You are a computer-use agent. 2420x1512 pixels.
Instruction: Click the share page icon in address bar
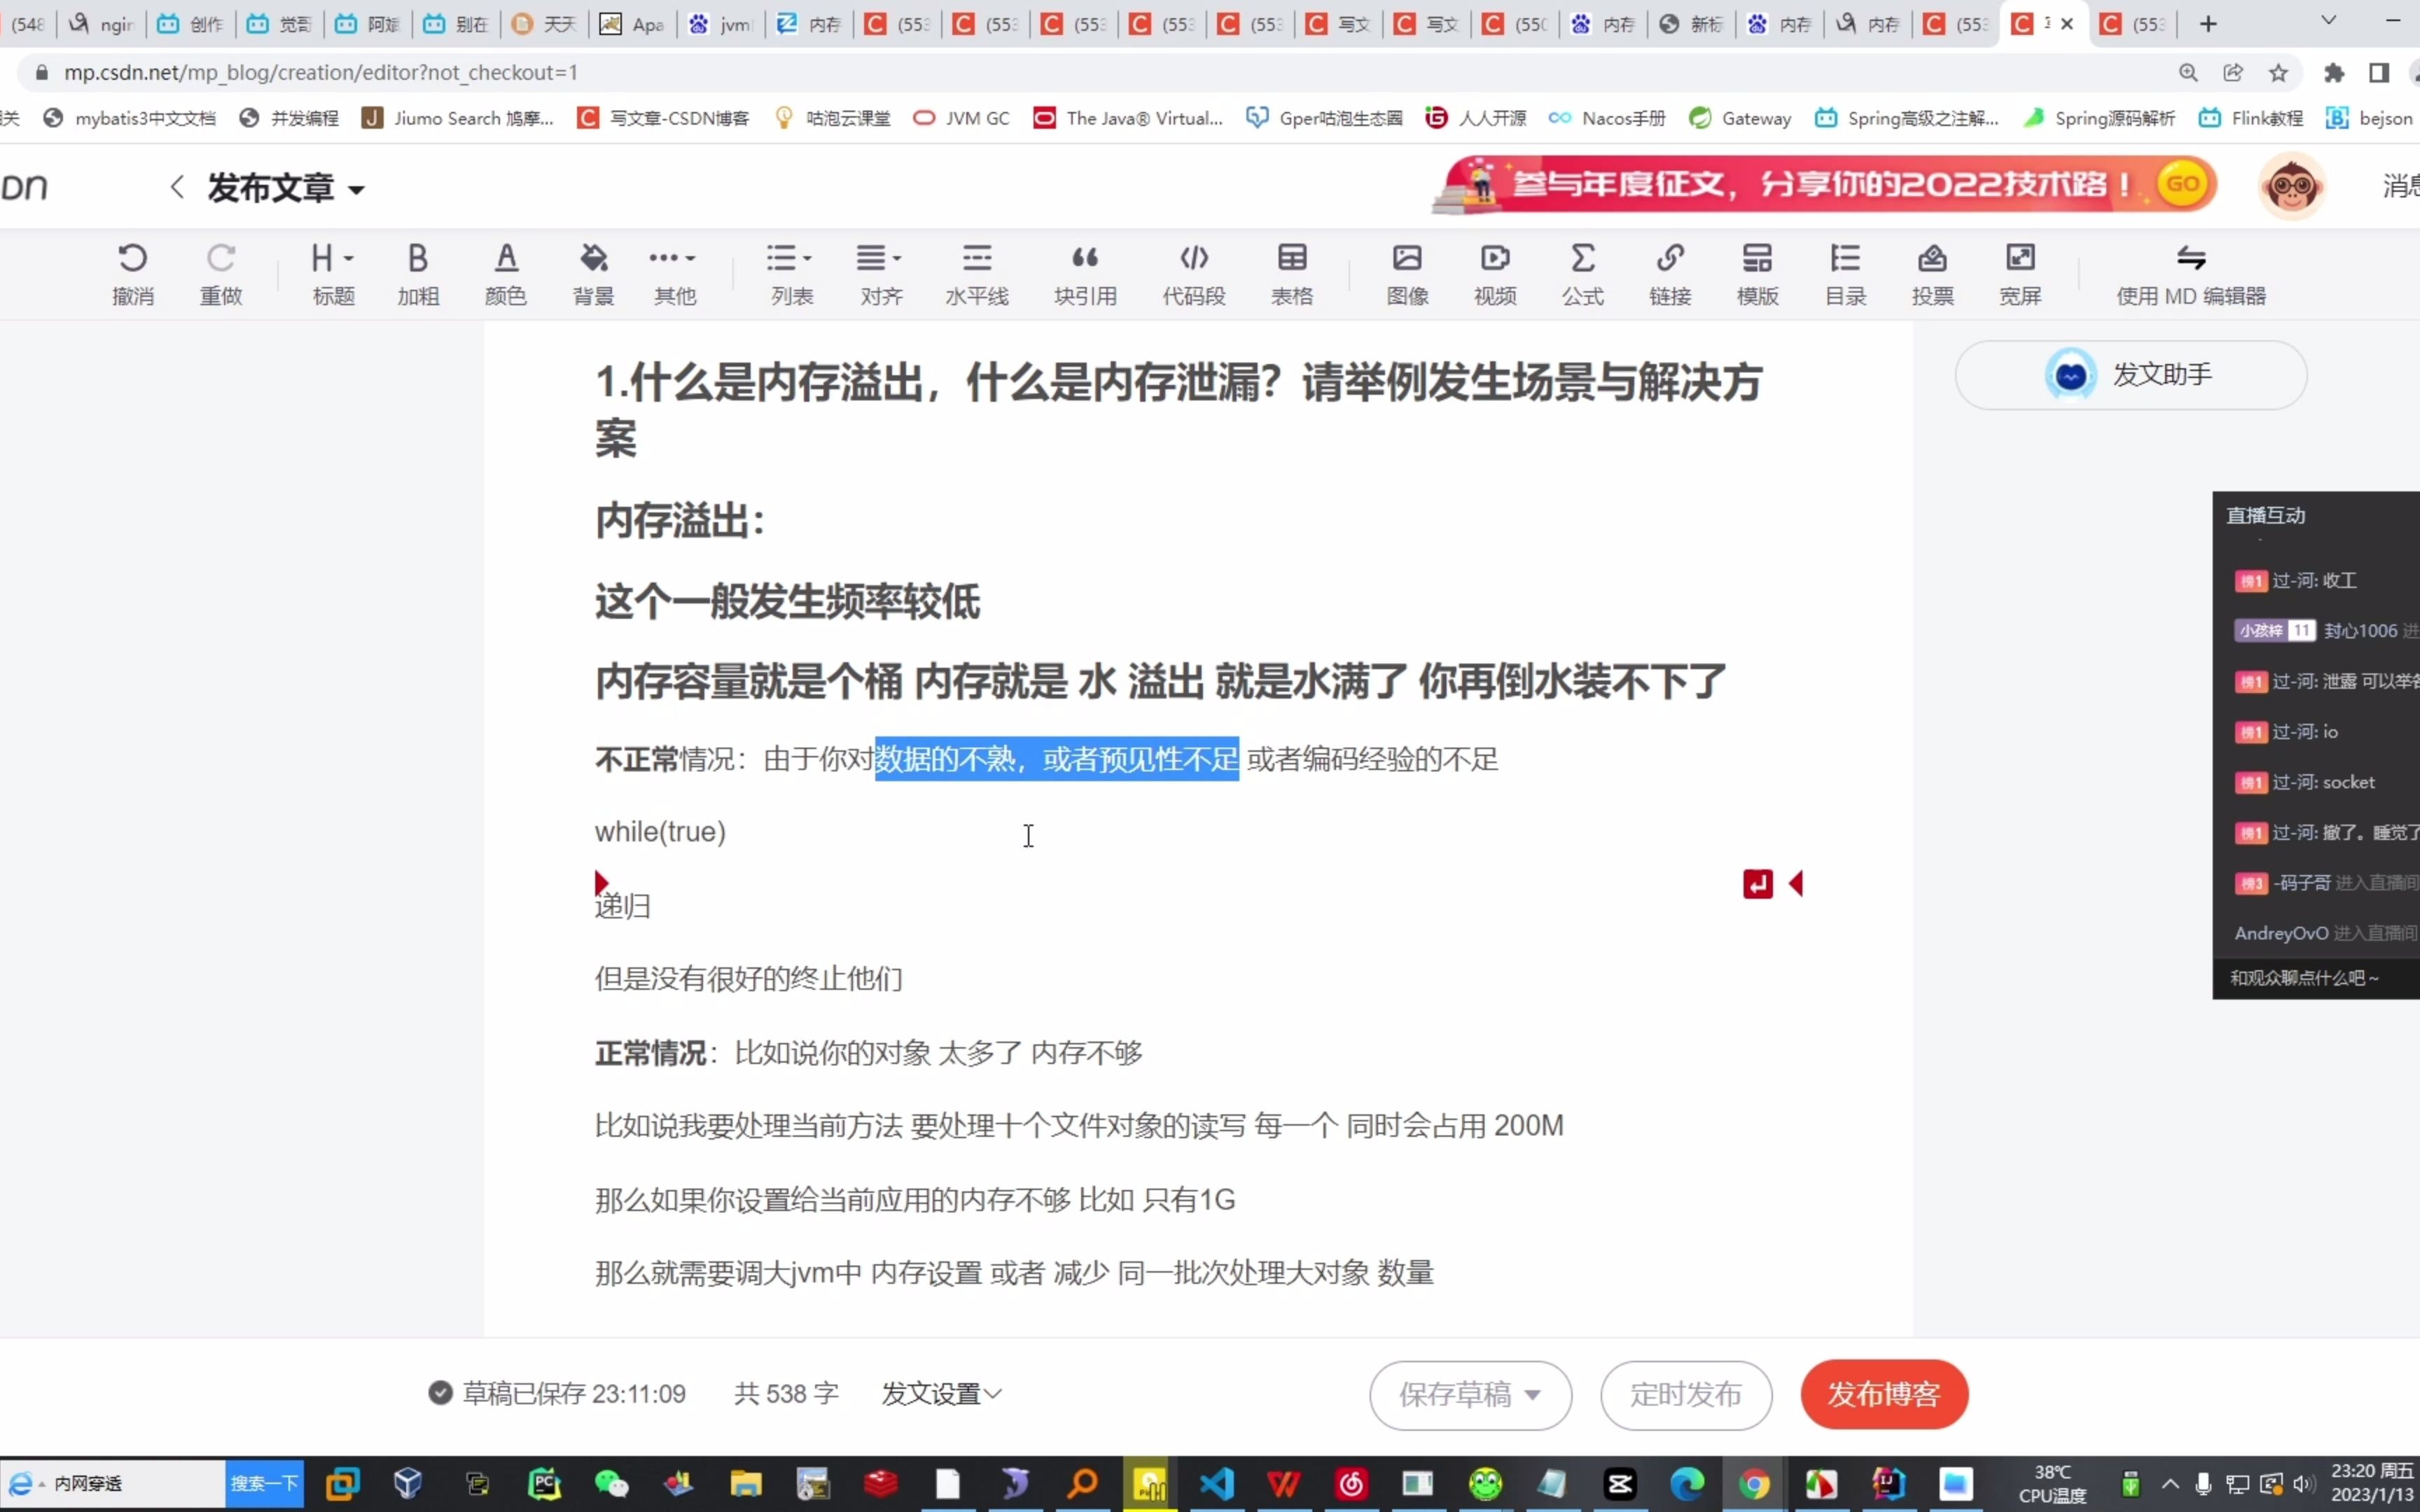coord(2233,72)
